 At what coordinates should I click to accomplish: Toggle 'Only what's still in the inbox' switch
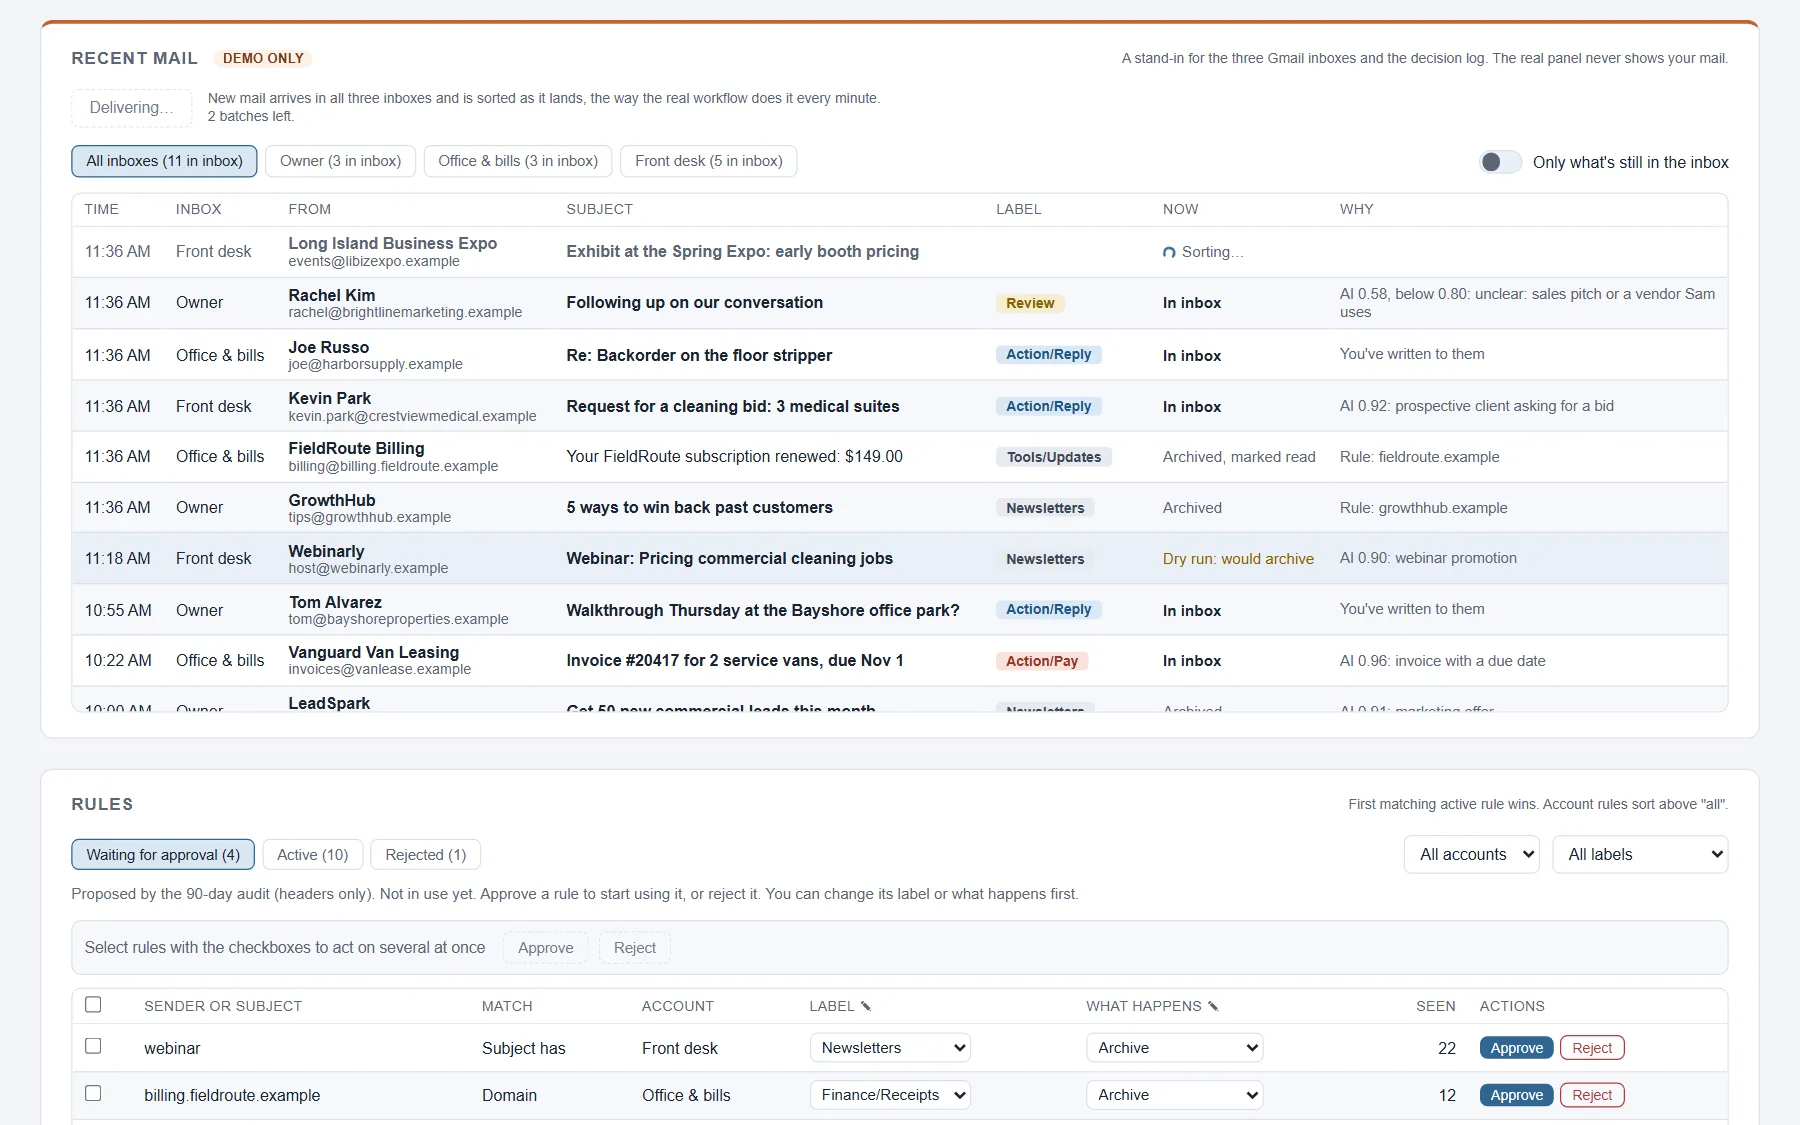[x=1500, y=162]
